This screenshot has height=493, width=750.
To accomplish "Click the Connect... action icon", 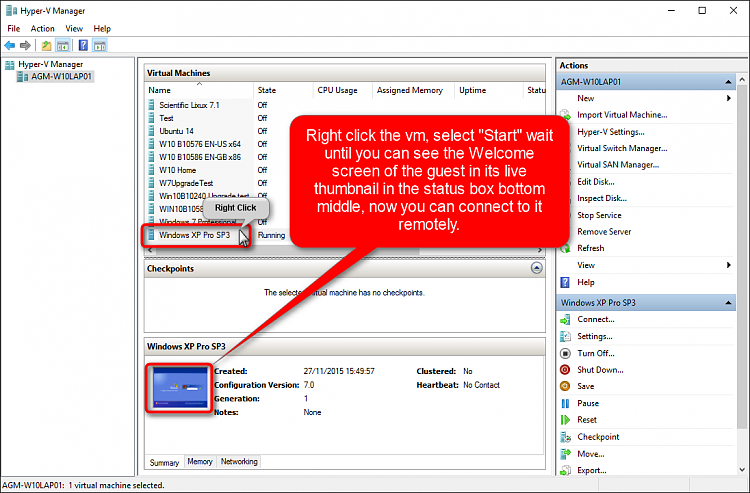I will pyautogui.click(x=565, y=319).
